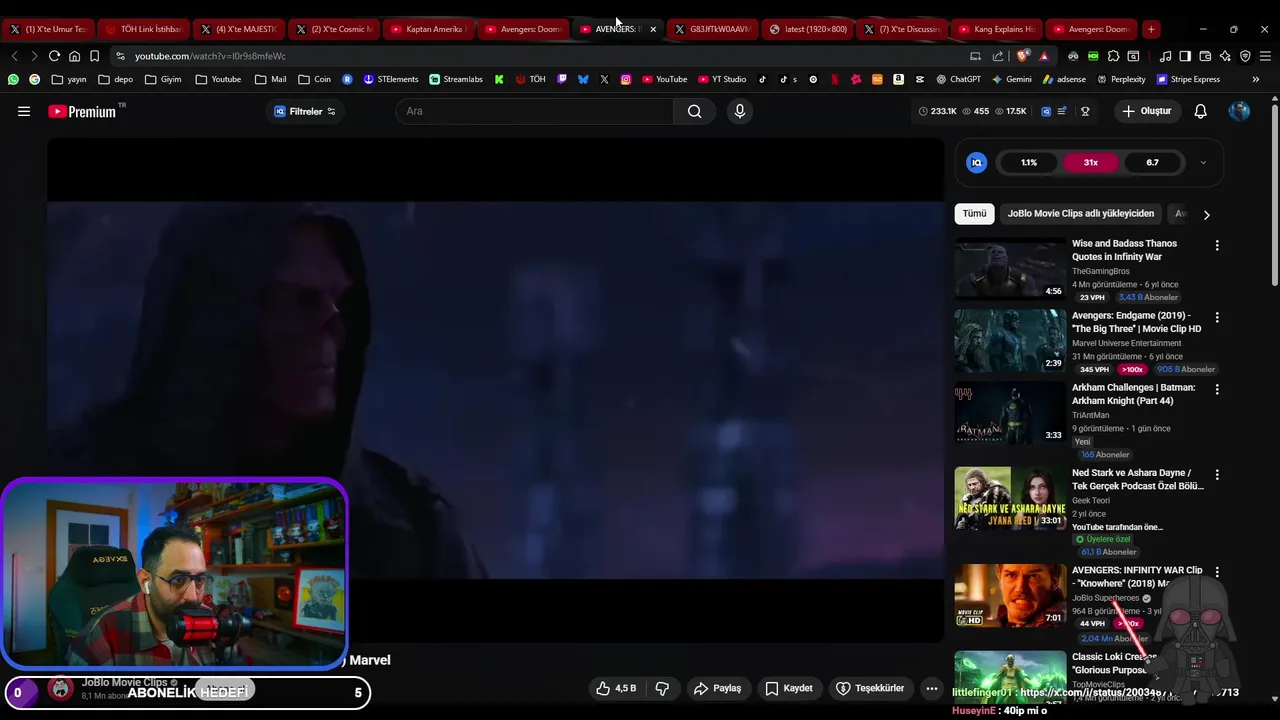Open more actions ellipsis under video

931,688
